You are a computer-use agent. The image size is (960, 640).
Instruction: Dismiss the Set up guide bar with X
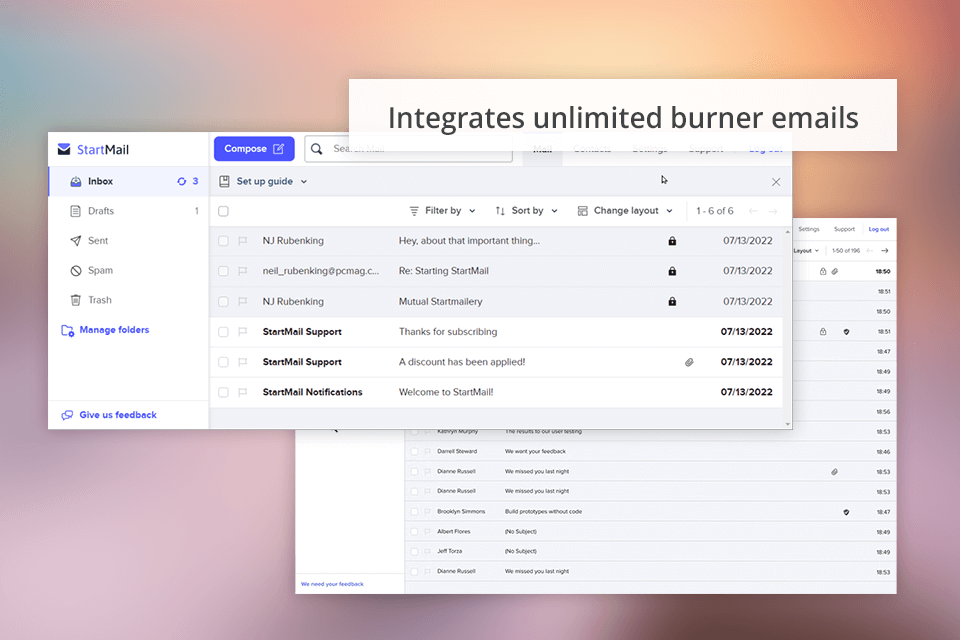pyautogui.click(x=776, y=182)
